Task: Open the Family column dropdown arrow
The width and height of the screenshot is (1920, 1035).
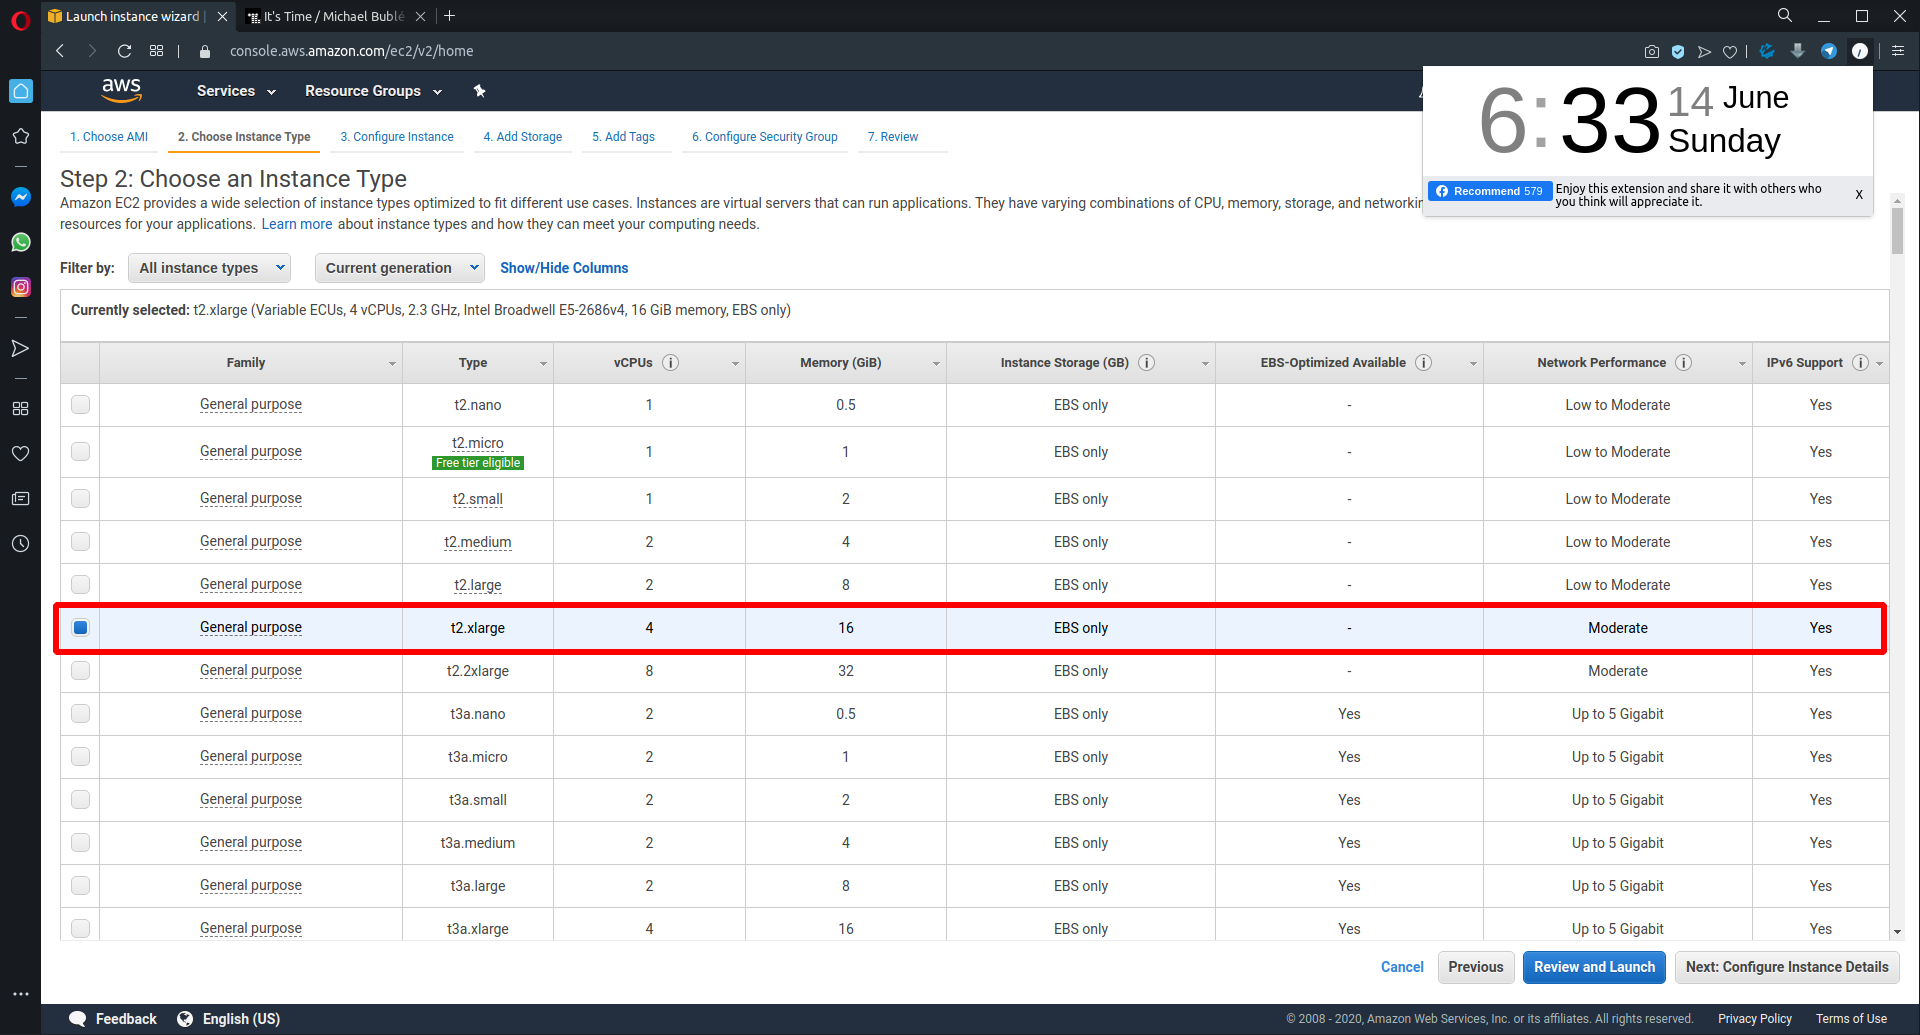Action: pyautogui.click(x=392, y=364)
